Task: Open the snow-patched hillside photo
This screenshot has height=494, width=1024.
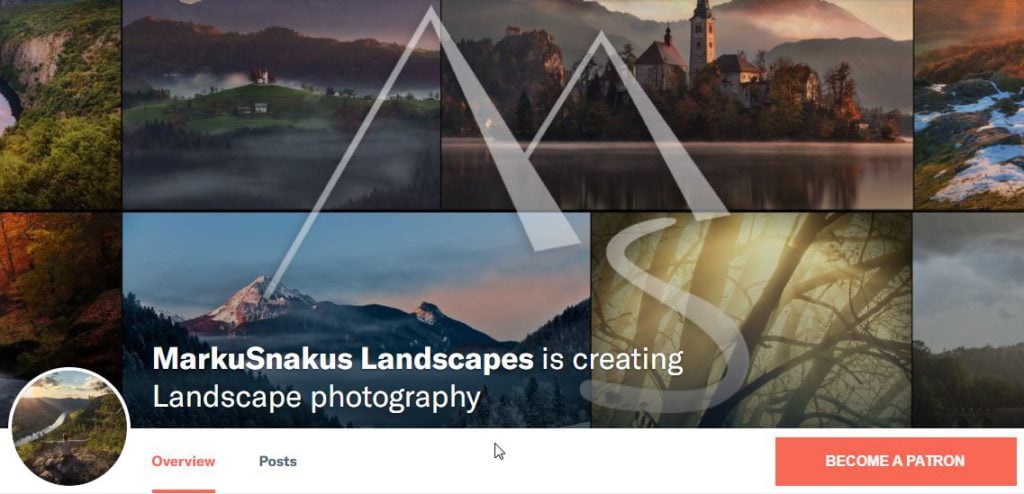Action: 969,105
